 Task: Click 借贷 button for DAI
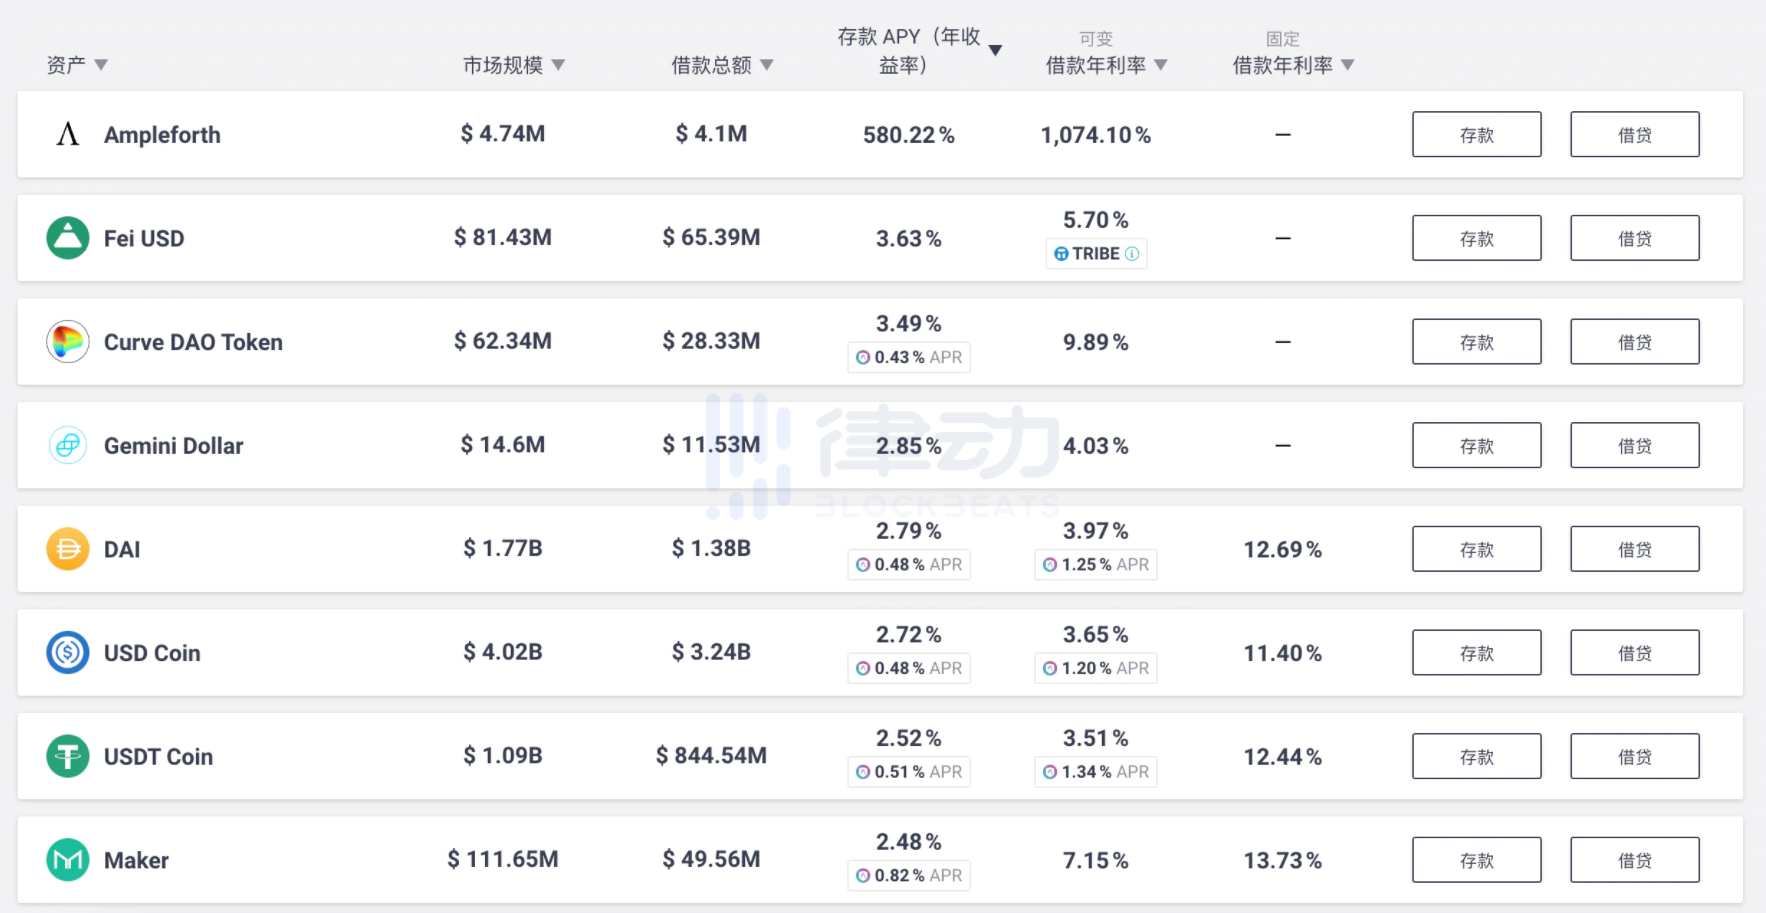(x=1634, y=549)
